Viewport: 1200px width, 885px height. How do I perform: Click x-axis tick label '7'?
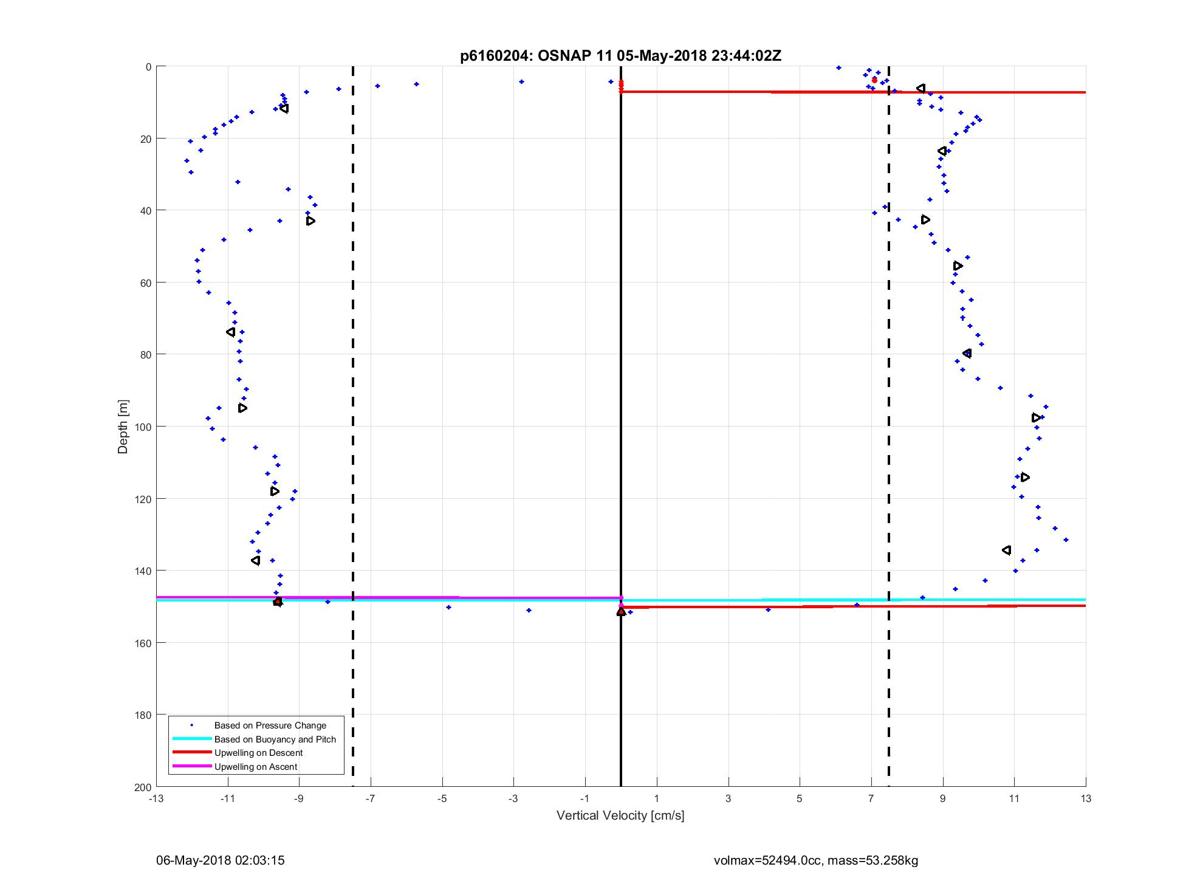pos(871,799)
